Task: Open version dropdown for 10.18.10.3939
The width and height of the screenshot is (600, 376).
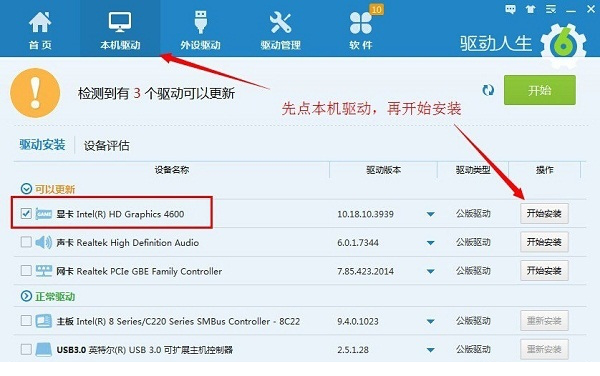Action: tap(430, 214)
